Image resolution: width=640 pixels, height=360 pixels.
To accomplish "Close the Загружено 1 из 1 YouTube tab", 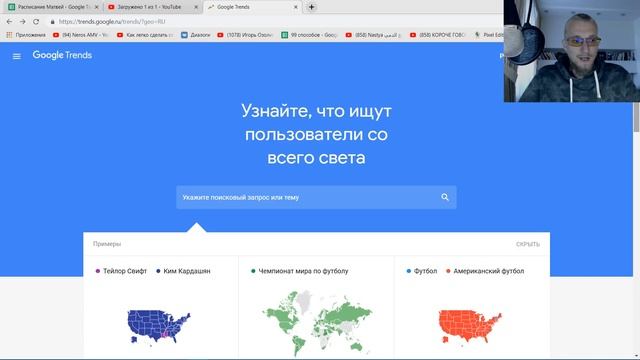I will [x=196, y=7].
